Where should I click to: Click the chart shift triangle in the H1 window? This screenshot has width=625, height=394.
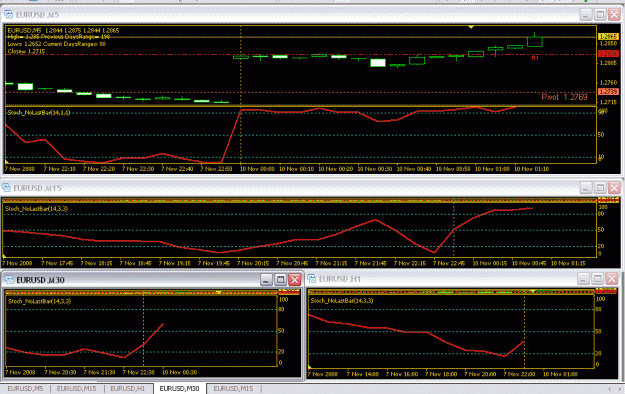point(534,291)
